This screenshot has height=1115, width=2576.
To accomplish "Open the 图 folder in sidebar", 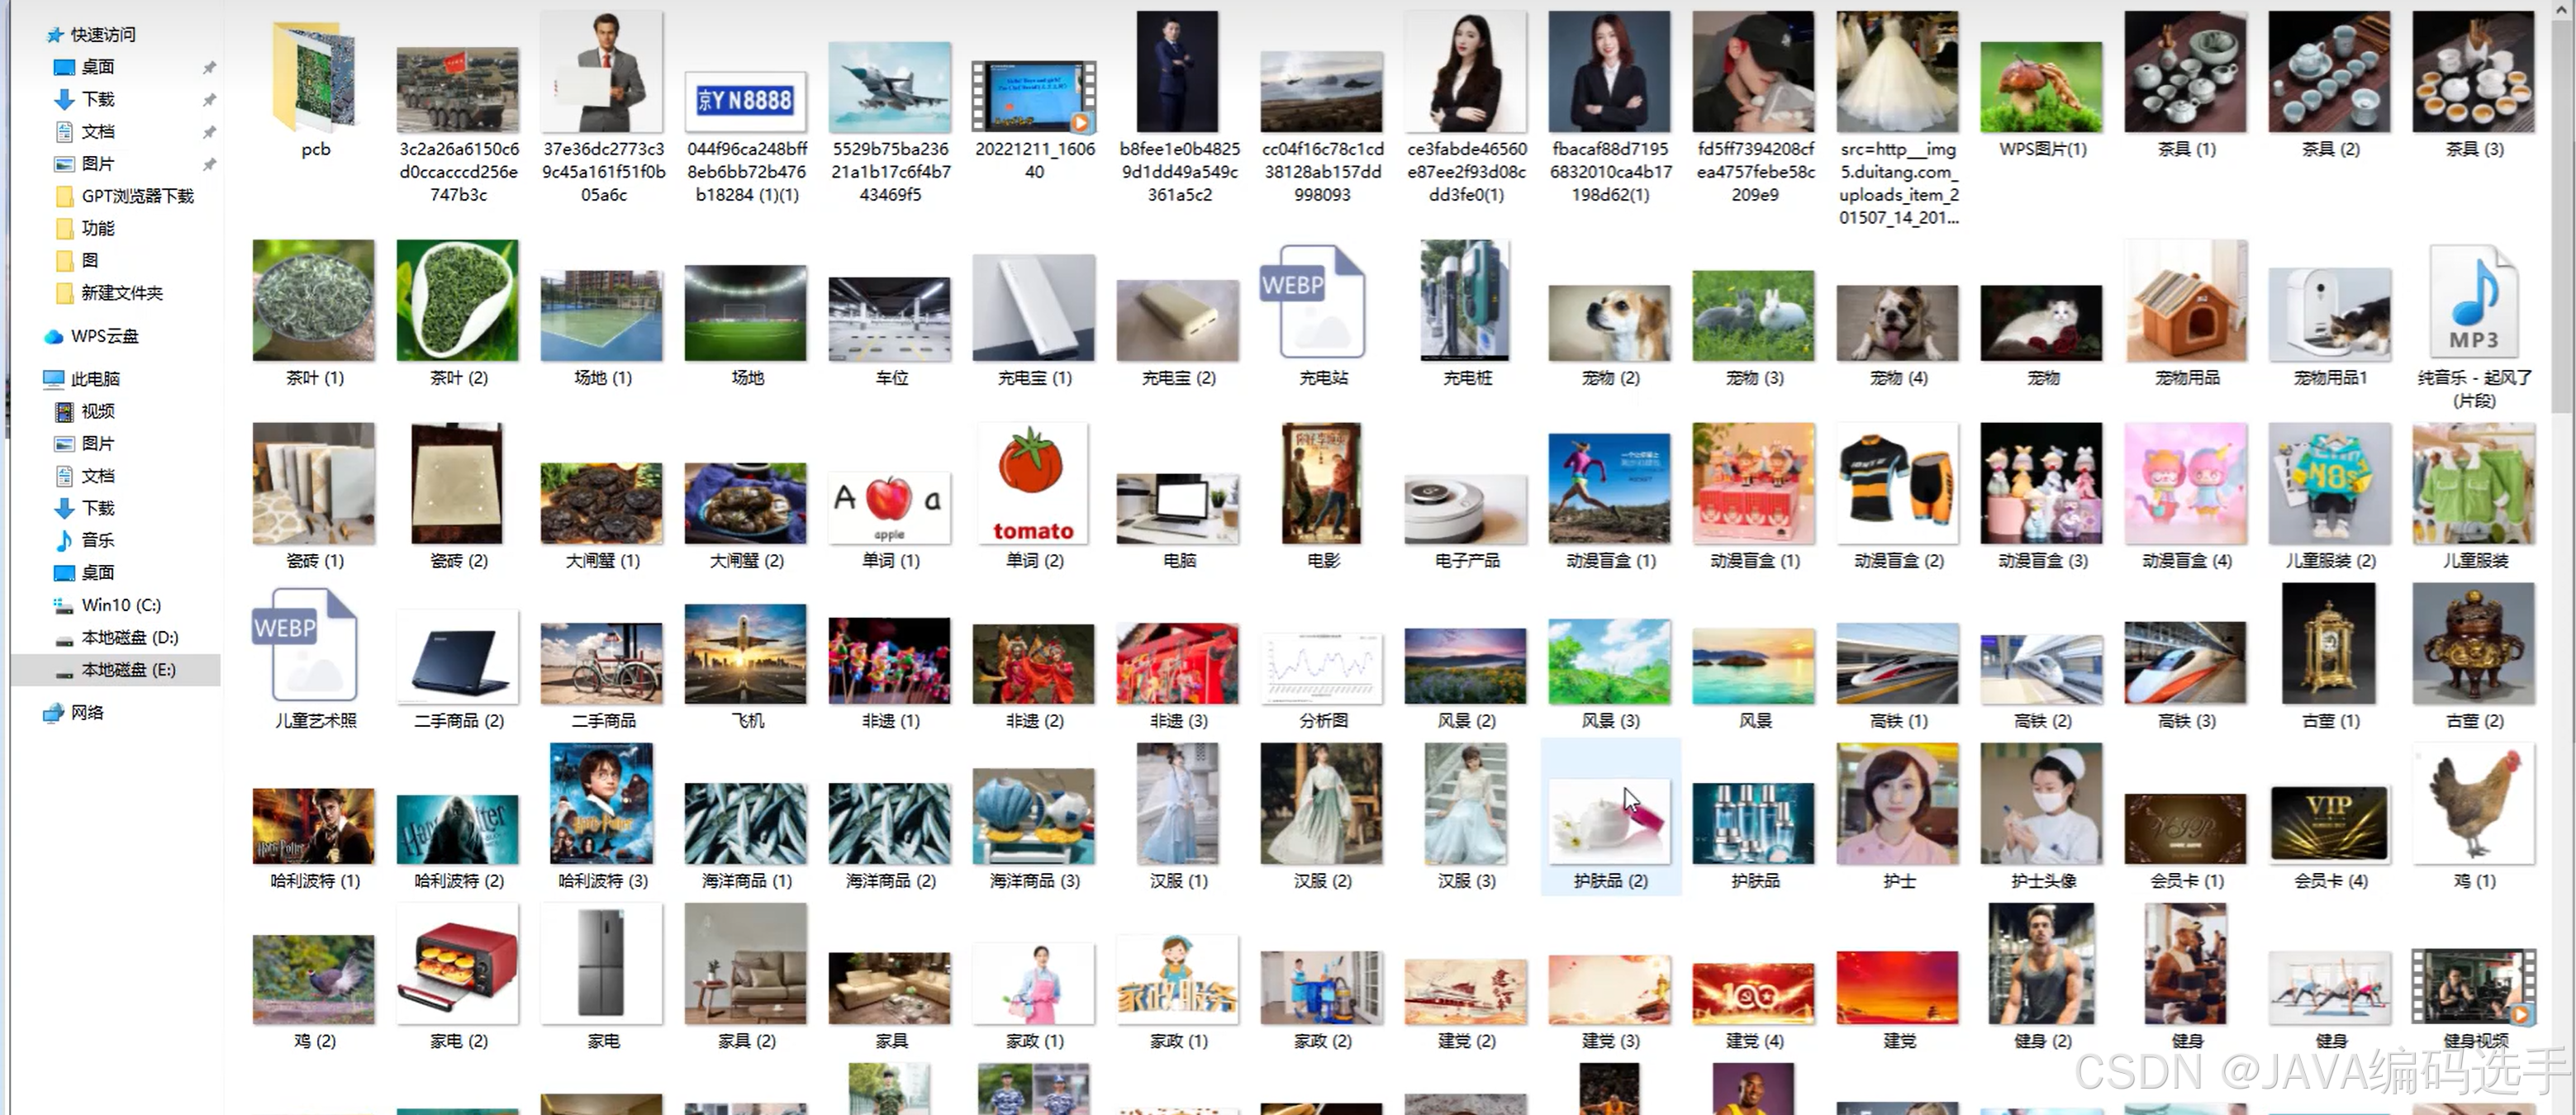I will [90, 261].
